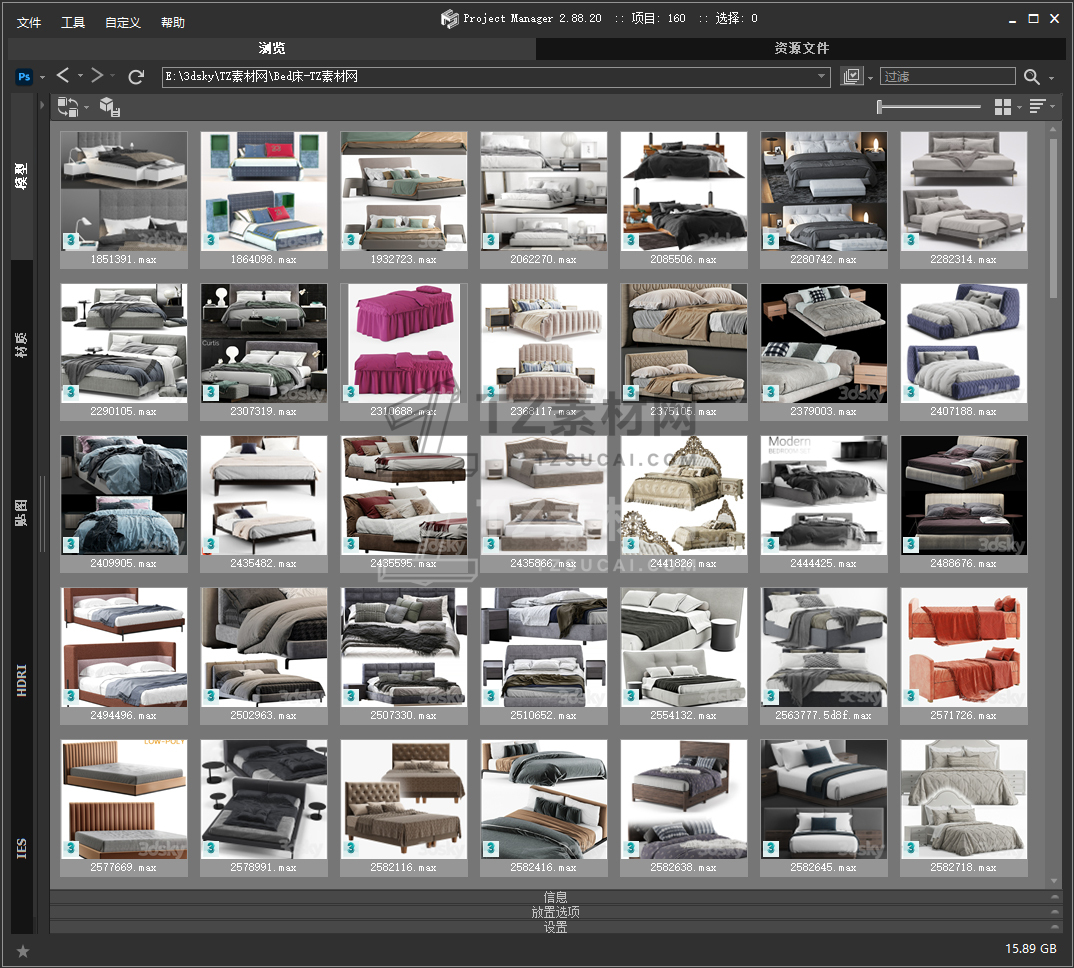1074x968 pixels.
Task: Select the 材质 side tab
Action: tap(22, 345)
